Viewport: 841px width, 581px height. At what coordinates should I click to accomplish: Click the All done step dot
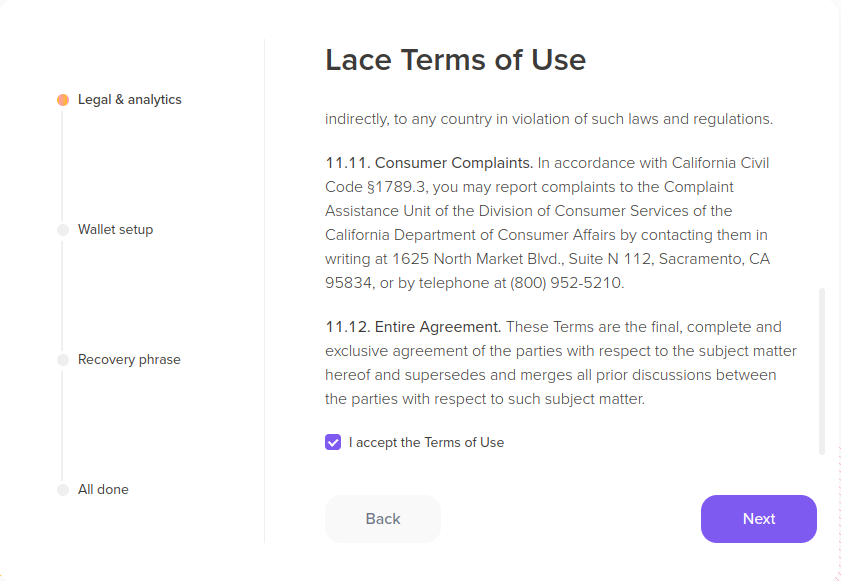point(63,490)
